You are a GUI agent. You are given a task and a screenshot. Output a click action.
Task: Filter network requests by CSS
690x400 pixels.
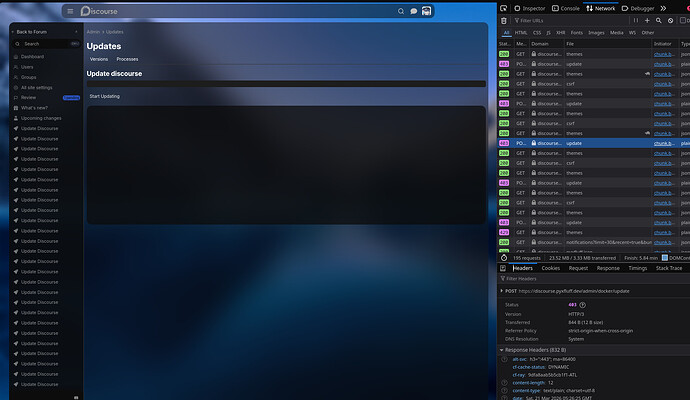pyautogui.click(x=537, y=33)
